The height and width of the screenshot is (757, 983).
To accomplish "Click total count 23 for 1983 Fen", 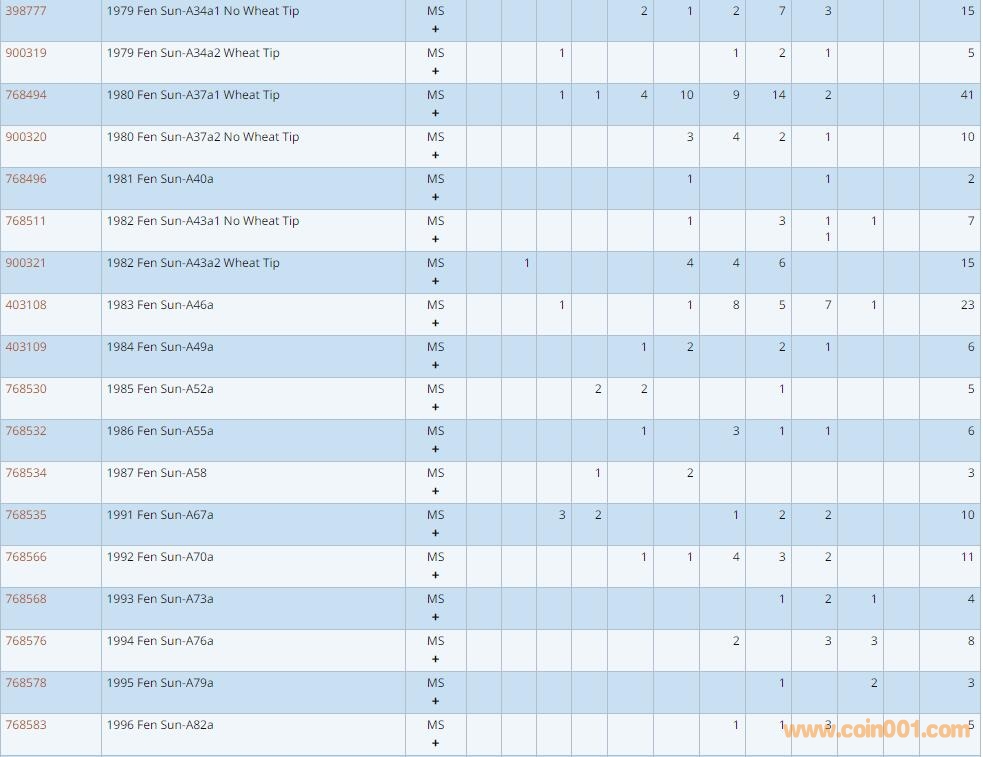I will click(x=966, y=305).
